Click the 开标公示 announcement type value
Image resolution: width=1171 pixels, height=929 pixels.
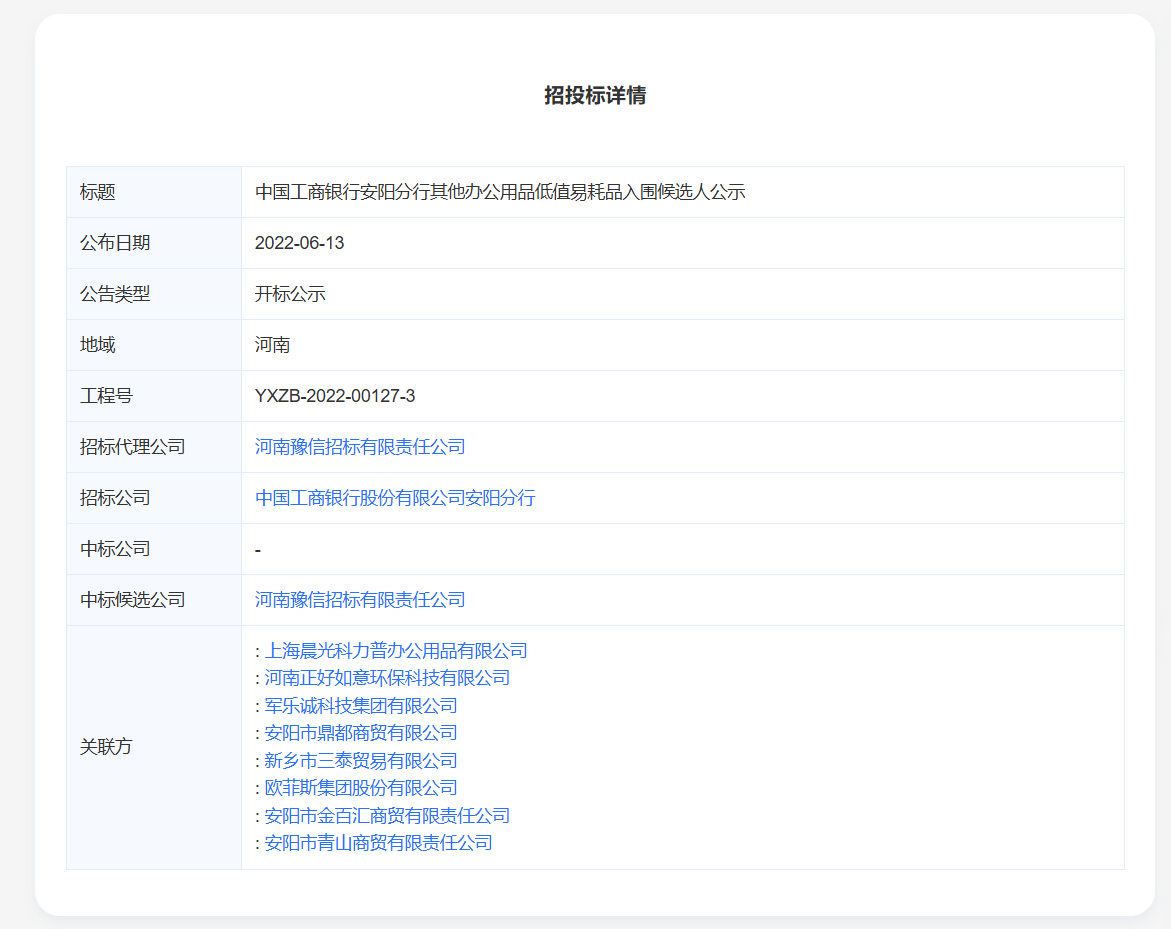(x=290, y=294)
